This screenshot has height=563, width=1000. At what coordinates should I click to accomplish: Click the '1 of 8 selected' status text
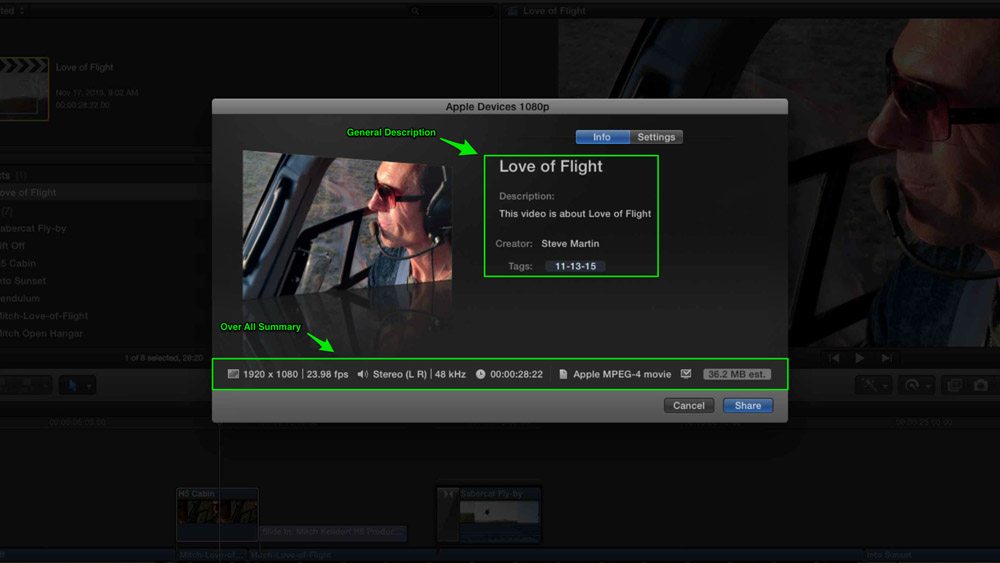(x=163, y=358)
